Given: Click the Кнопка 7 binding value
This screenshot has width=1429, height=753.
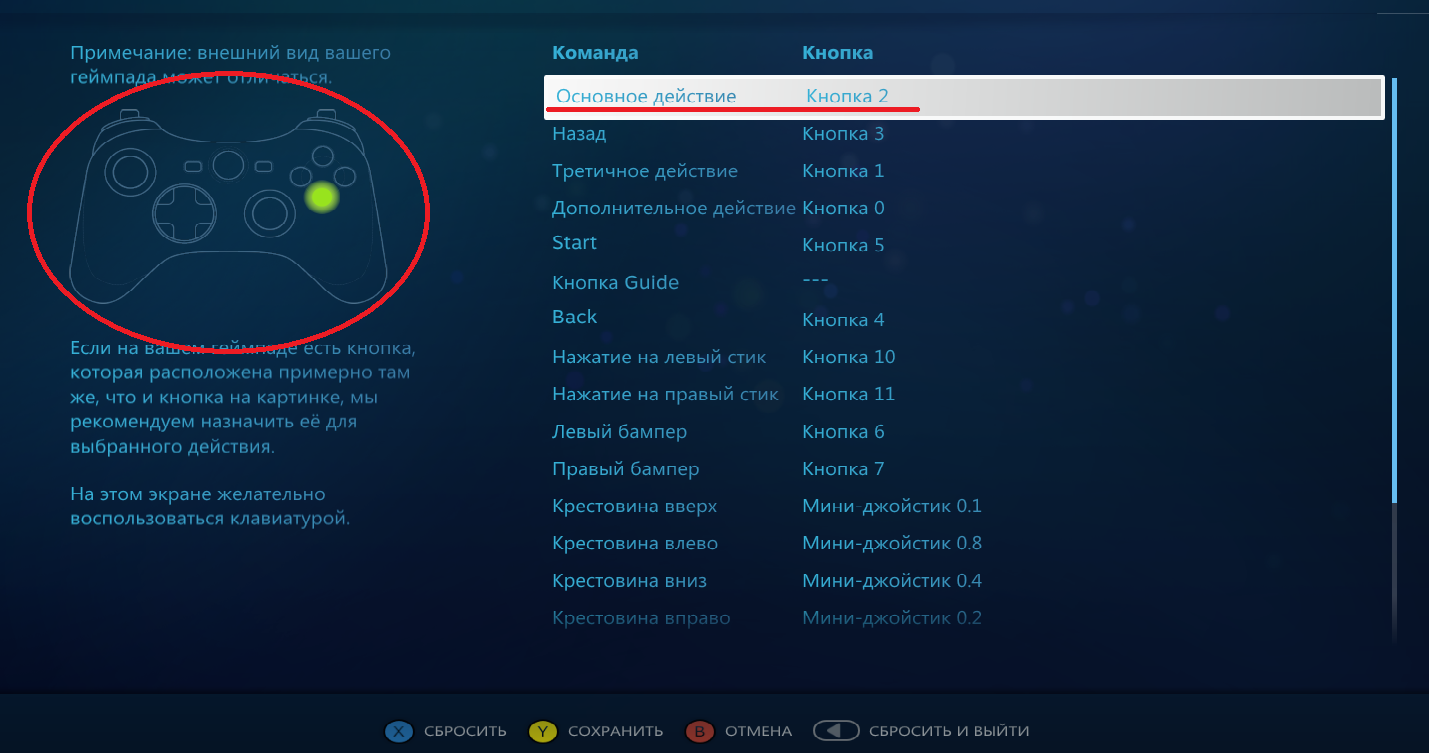Looking at the screenshot, I should [x=843, y=469].
